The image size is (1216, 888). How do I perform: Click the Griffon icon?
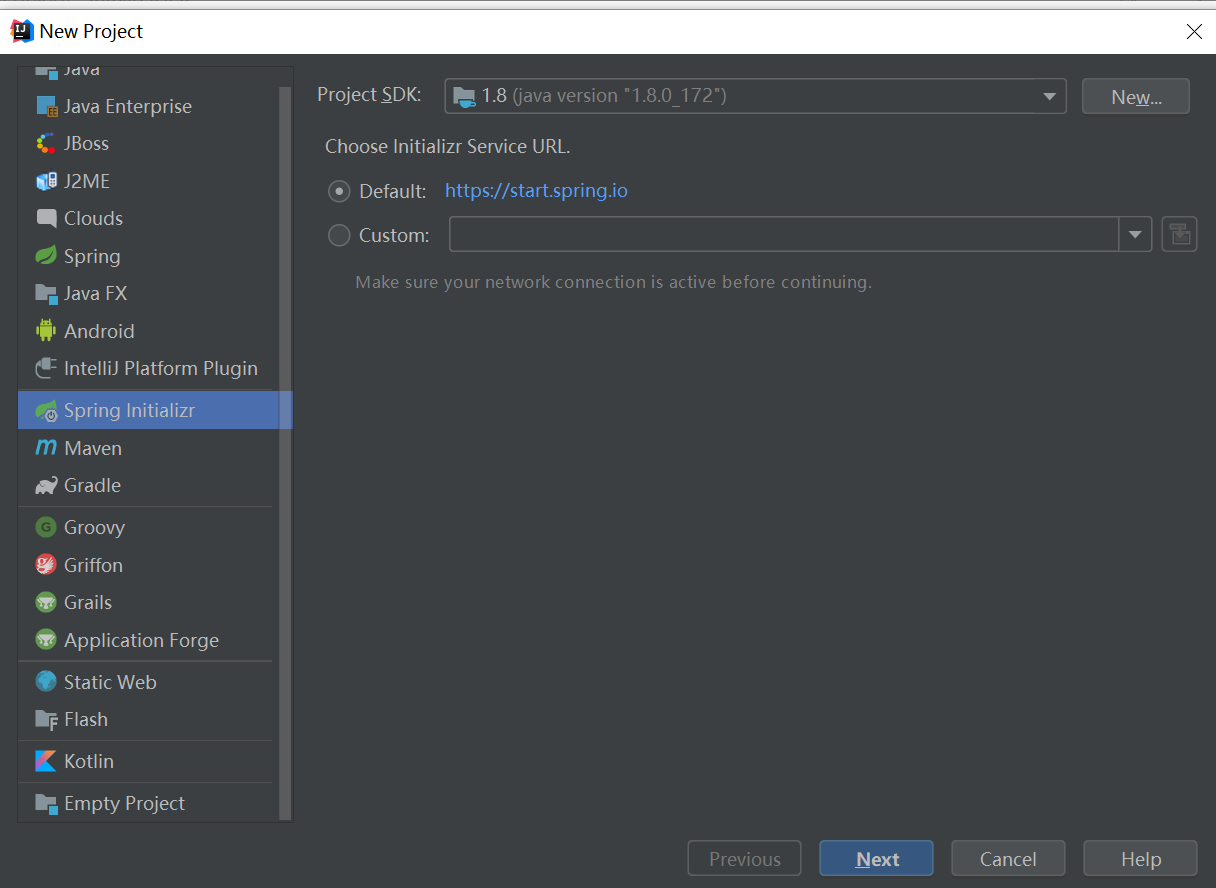pyautogui.click(x=46, y=565)
